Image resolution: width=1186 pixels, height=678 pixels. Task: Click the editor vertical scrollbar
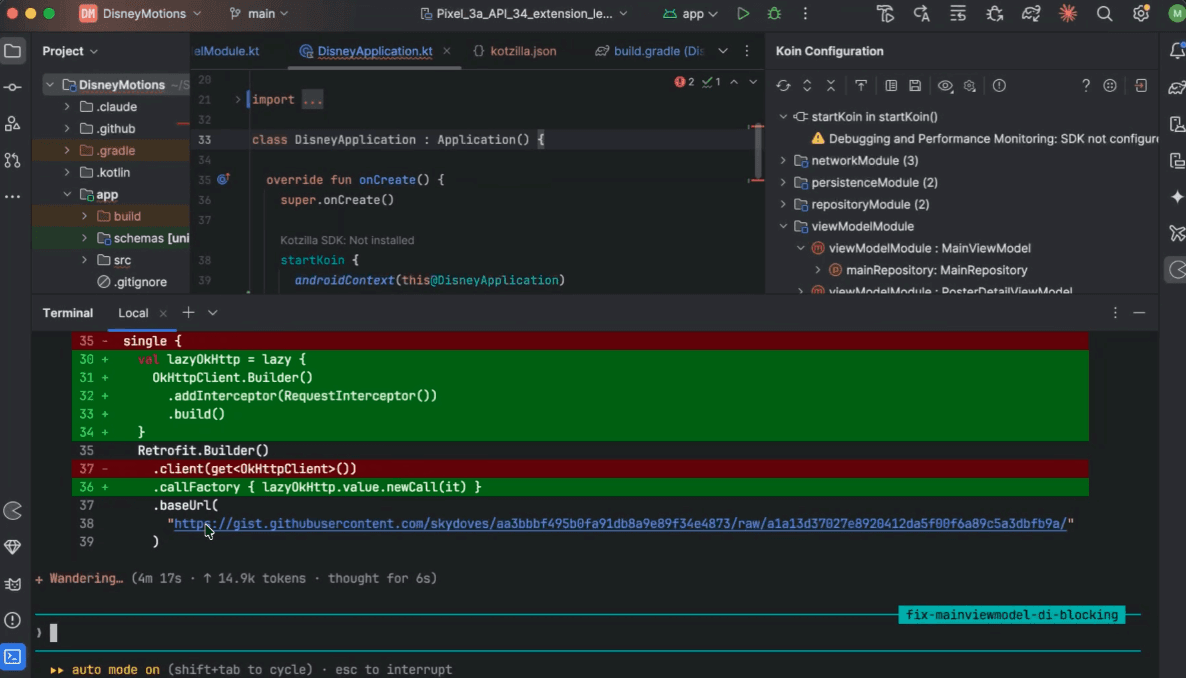pyautogui.click(x=757, y=150)
